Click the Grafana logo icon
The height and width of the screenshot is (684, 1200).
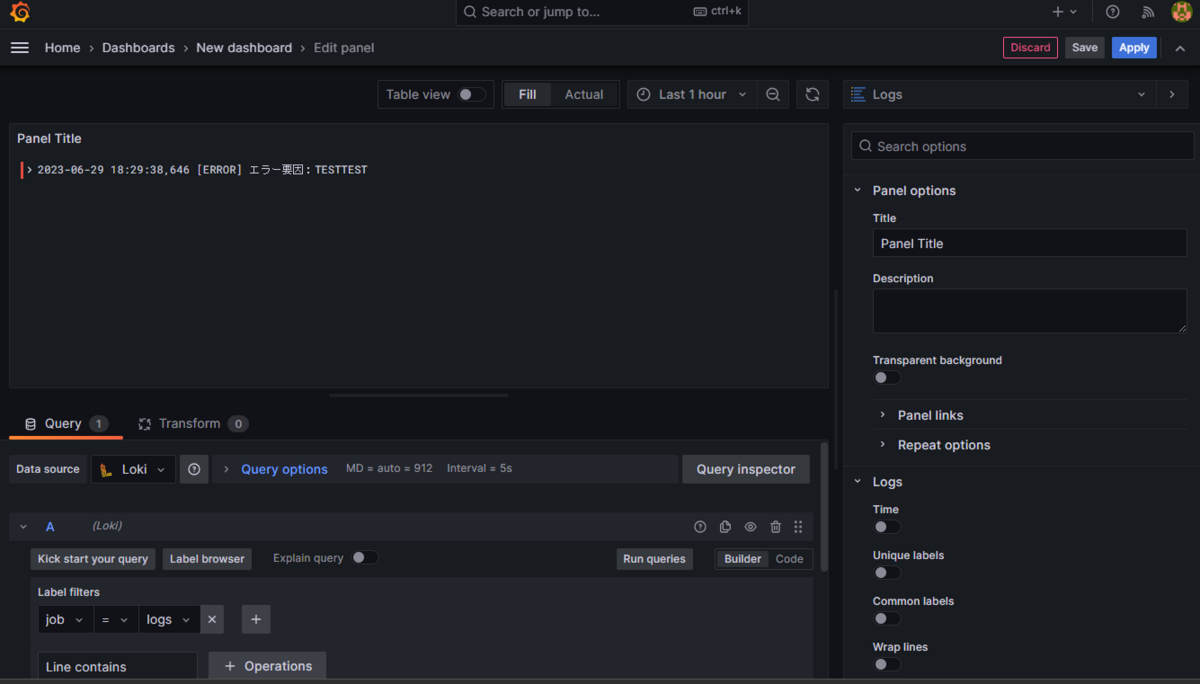[x=19, y=12]
